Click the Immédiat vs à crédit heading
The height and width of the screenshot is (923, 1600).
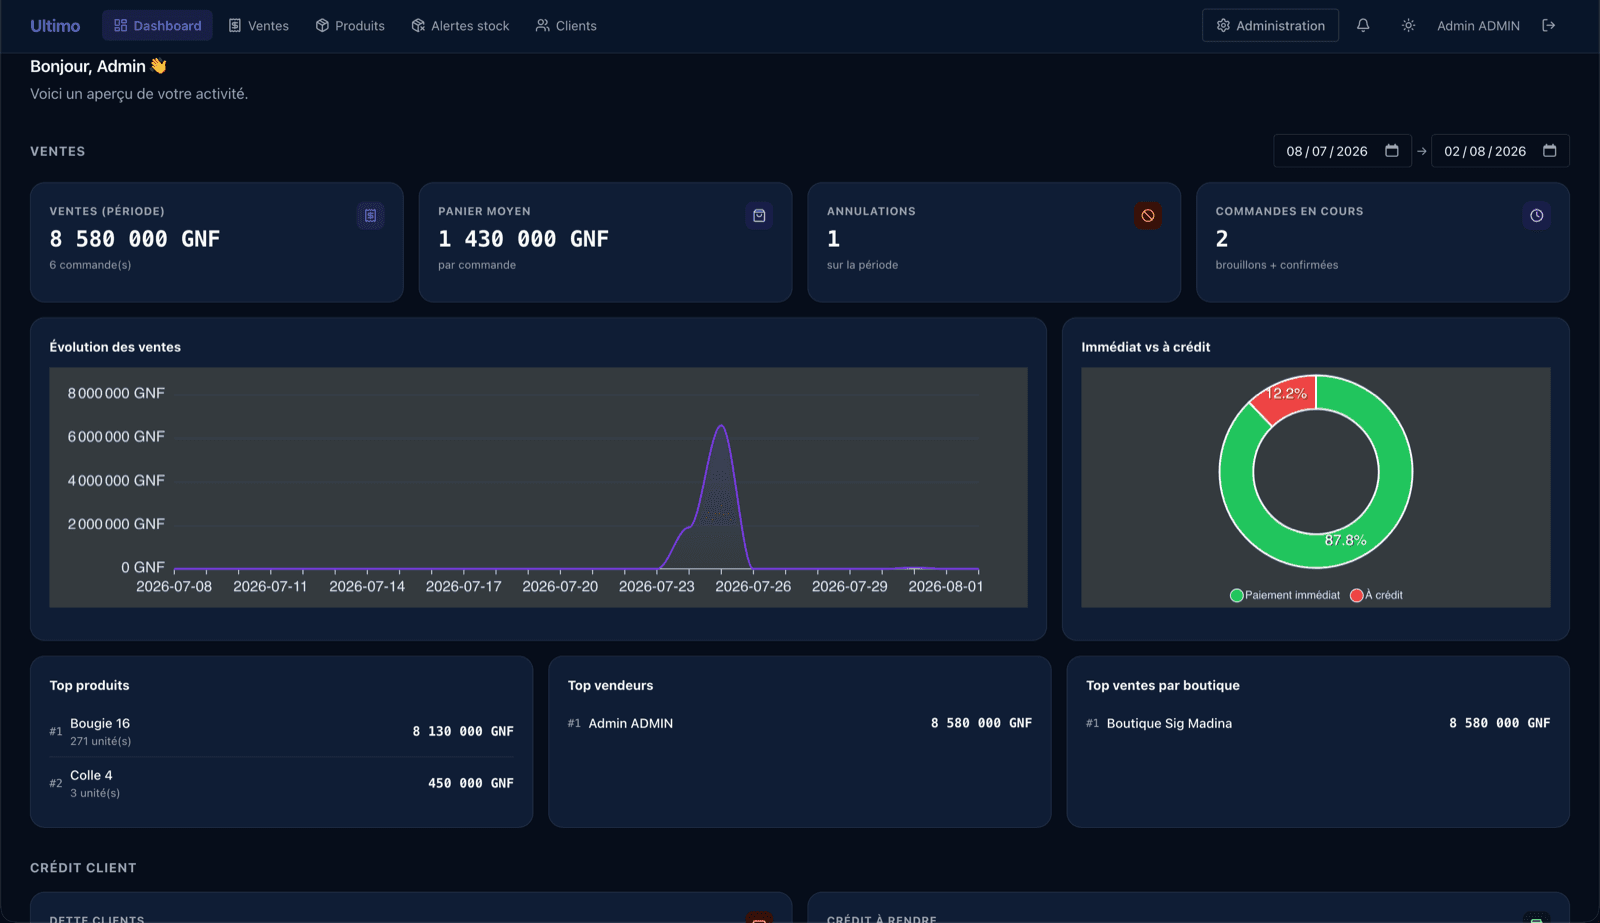tap(1145, 347)
